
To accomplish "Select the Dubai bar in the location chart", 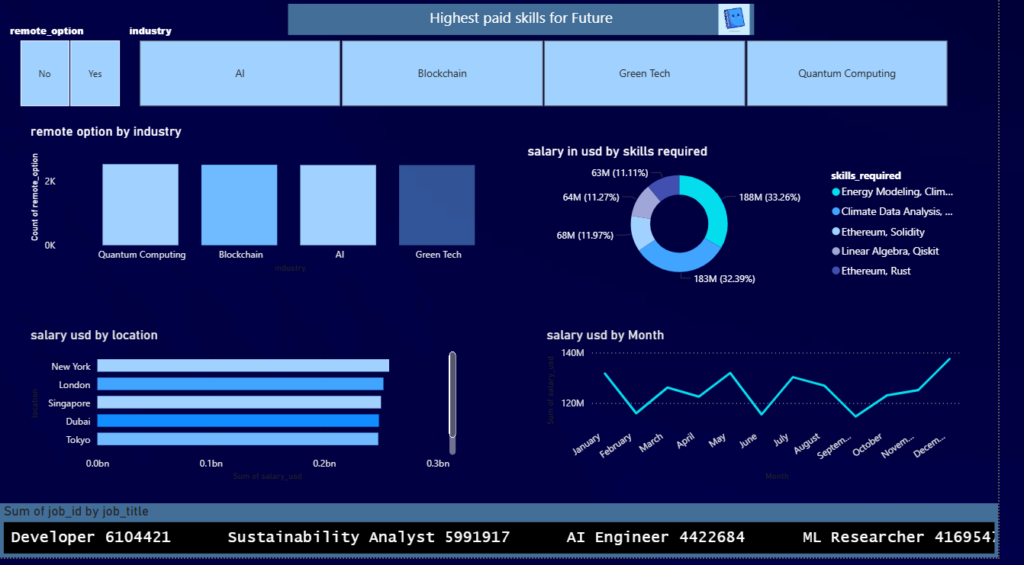I will click(x=237, y=421).
